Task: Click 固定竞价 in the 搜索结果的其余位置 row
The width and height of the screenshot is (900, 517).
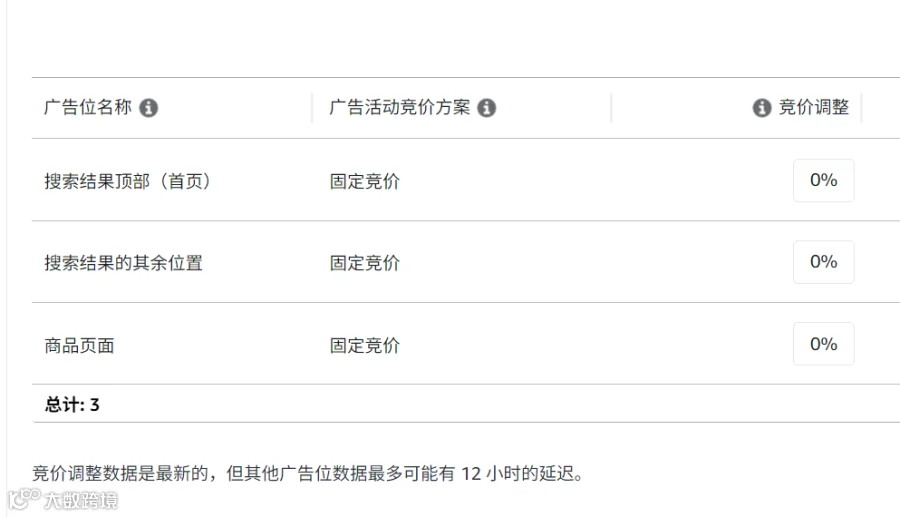Action: pyautogui.click(x=364, y=263)
